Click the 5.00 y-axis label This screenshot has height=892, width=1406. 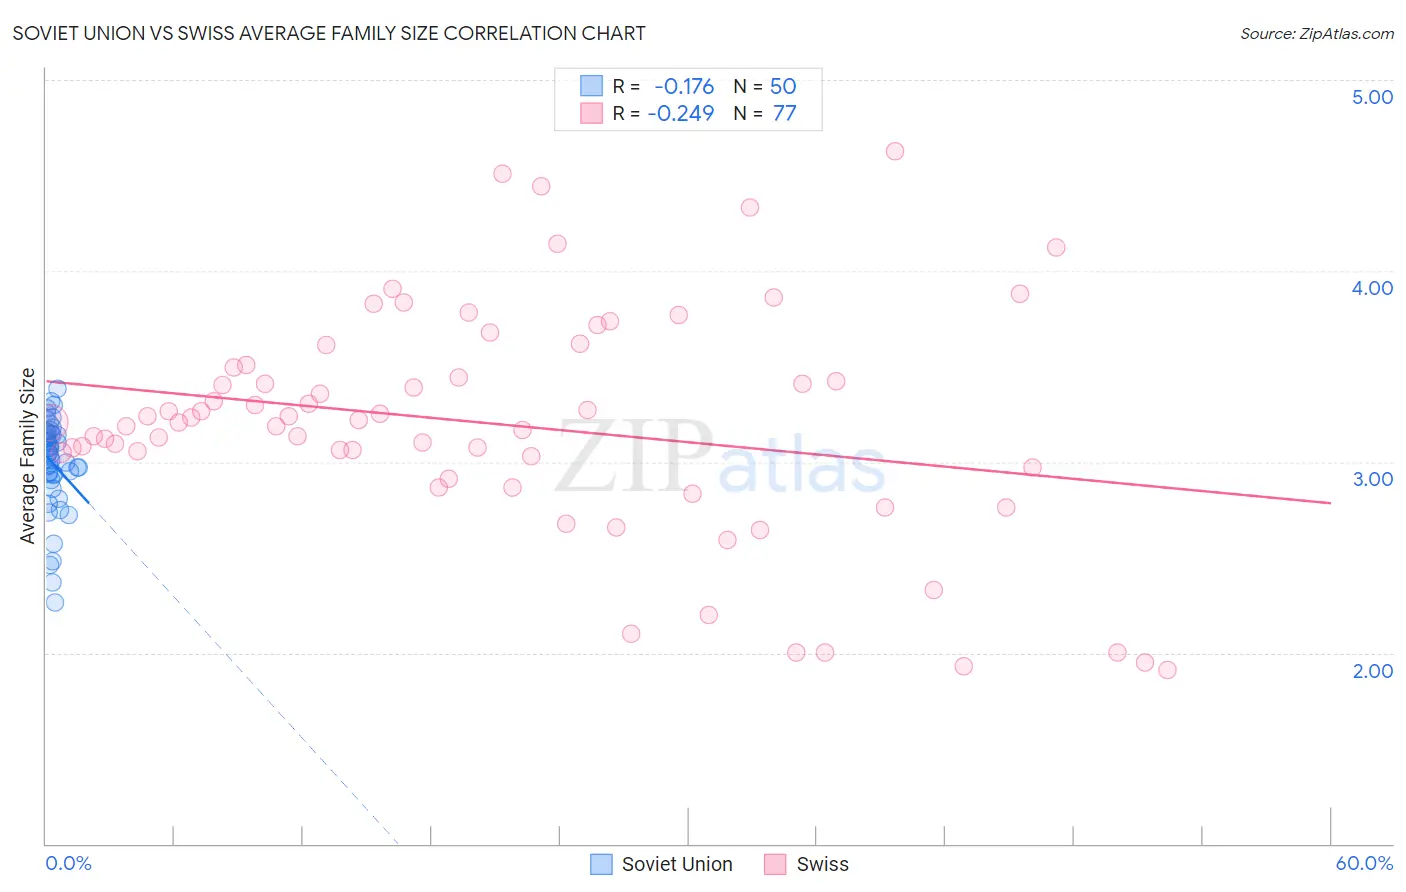point(1372,97)
